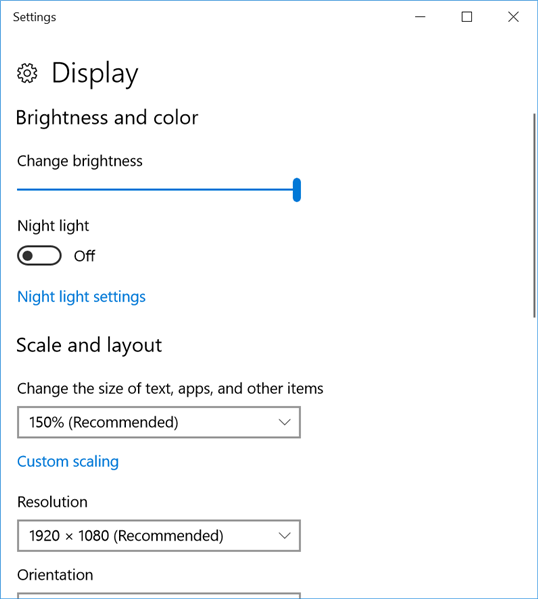The width and height of the screenshot is (538, 599).
Task: Click the middle of the brightness slider track
Action: click(157, 189)
